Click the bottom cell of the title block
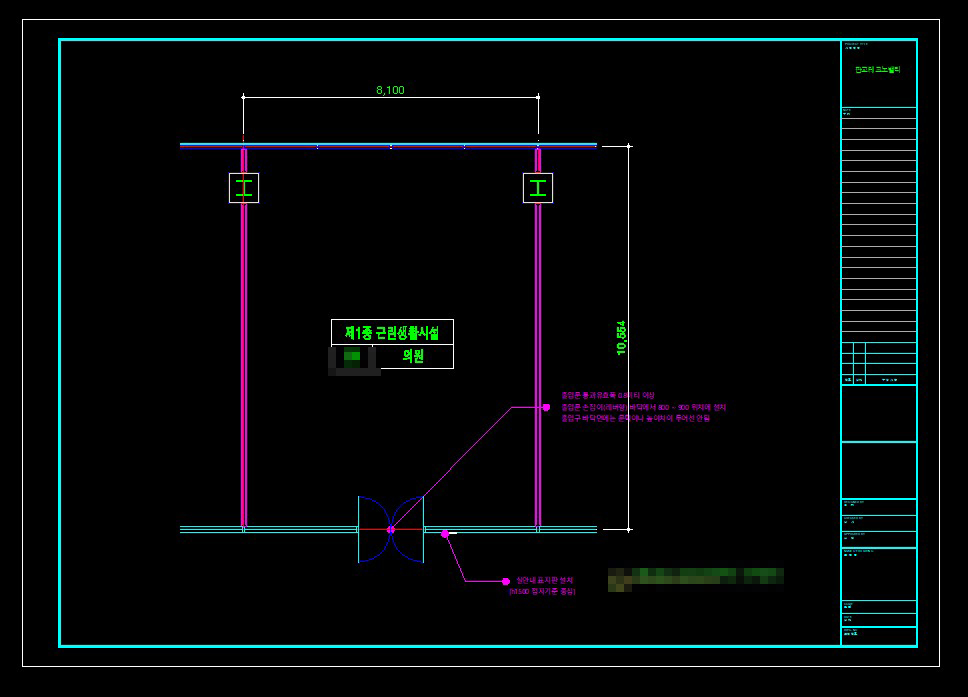The width and height of the screenshot is (968, 697). click(878, 636)
